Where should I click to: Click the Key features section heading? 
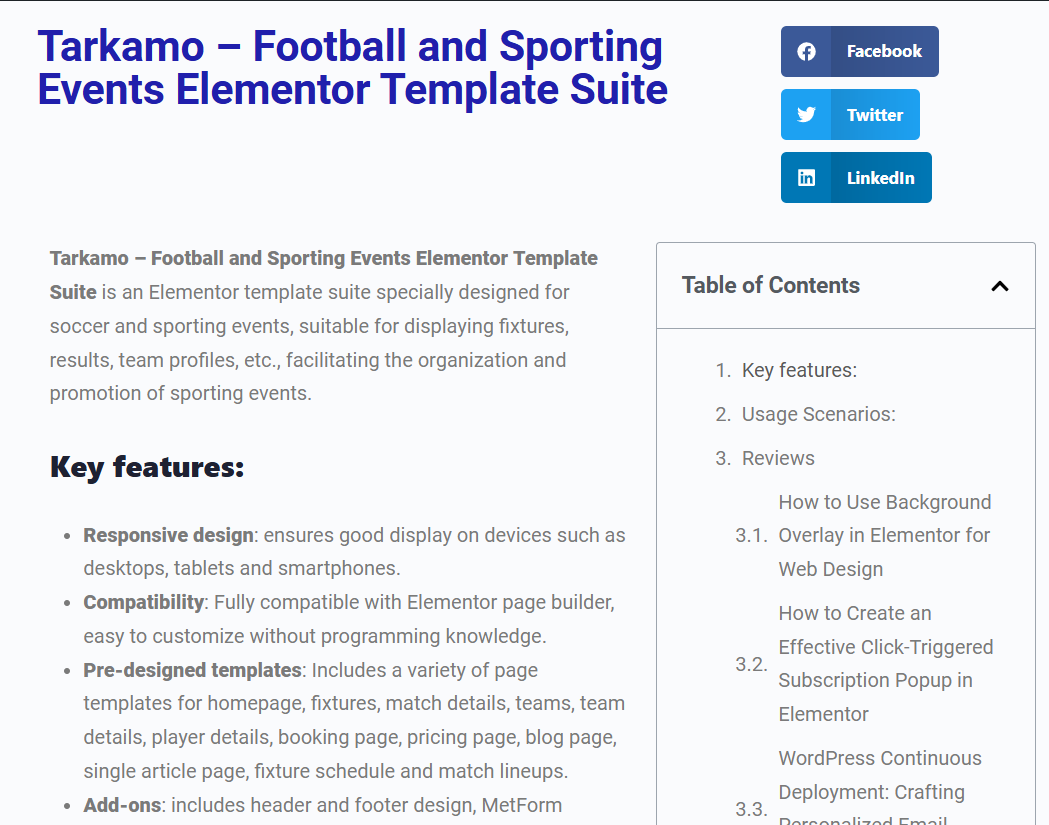click(147, 467)
